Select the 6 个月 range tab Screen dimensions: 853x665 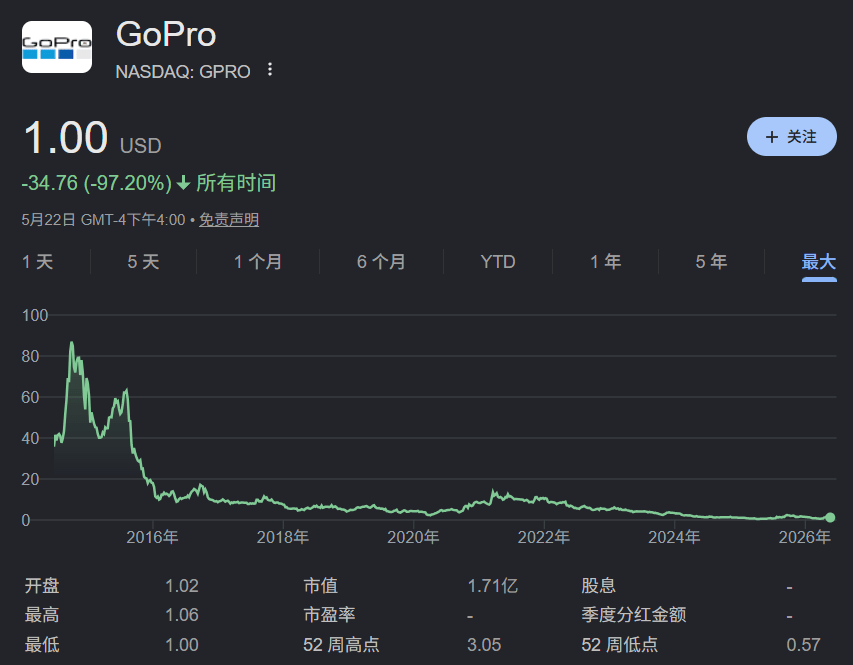(381, 262)
